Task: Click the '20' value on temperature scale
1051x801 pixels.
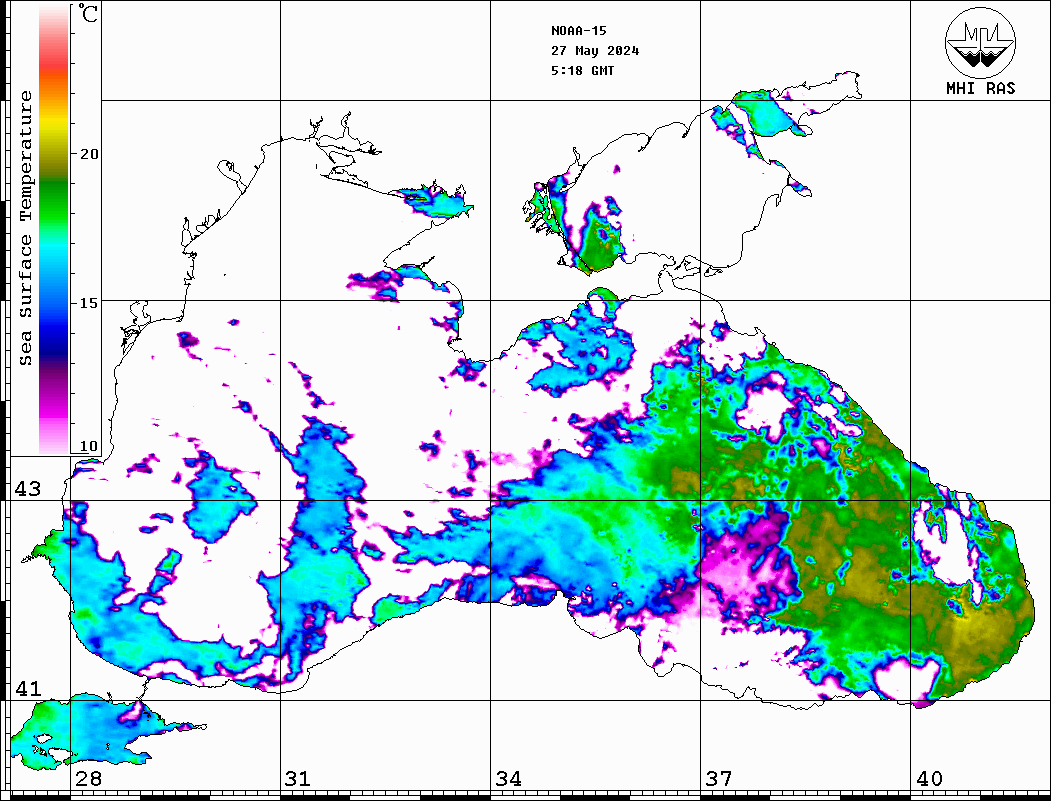Action: coord(88,154)
